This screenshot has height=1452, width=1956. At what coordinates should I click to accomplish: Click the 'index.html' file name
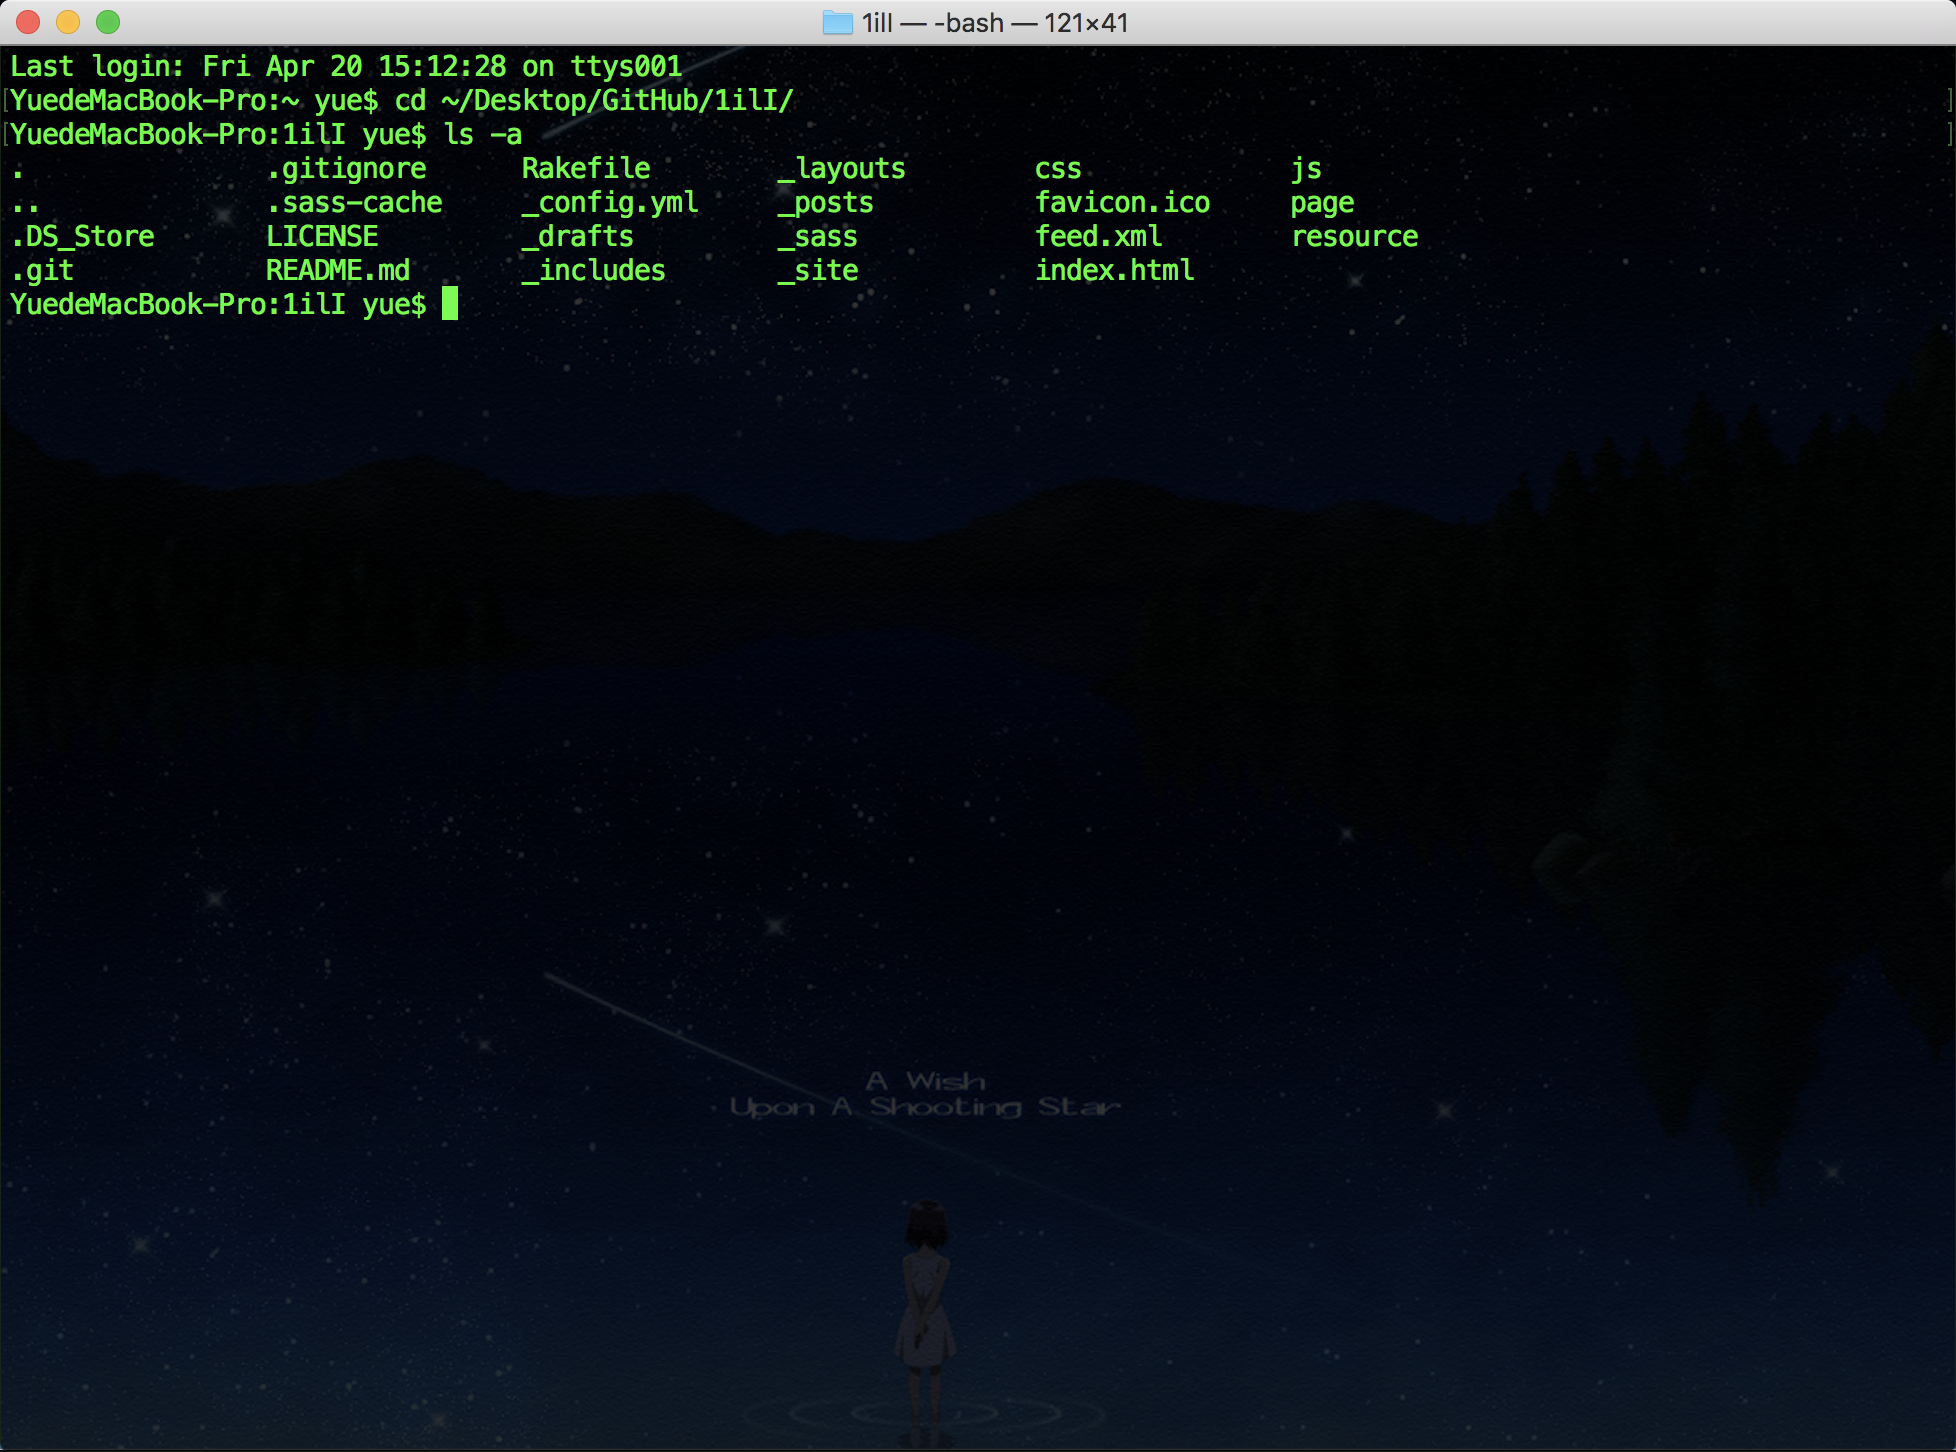click(1114, 270)
